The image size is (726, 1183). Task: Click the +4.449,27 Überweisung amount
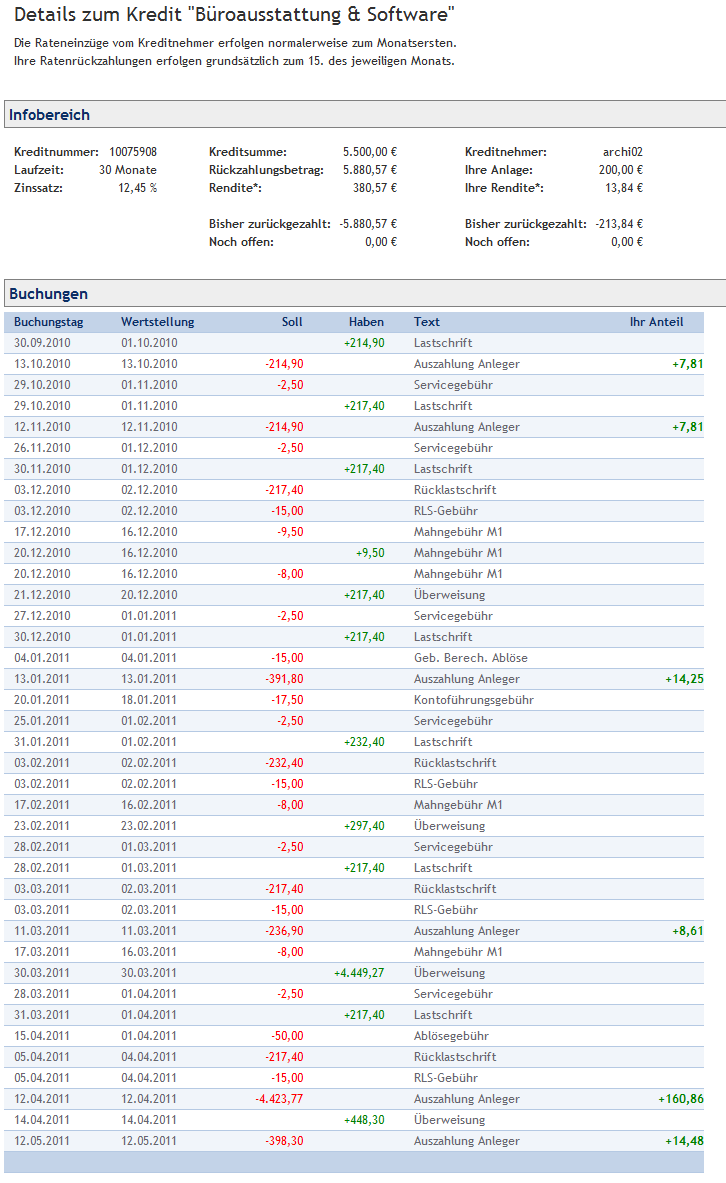[359, 973]
